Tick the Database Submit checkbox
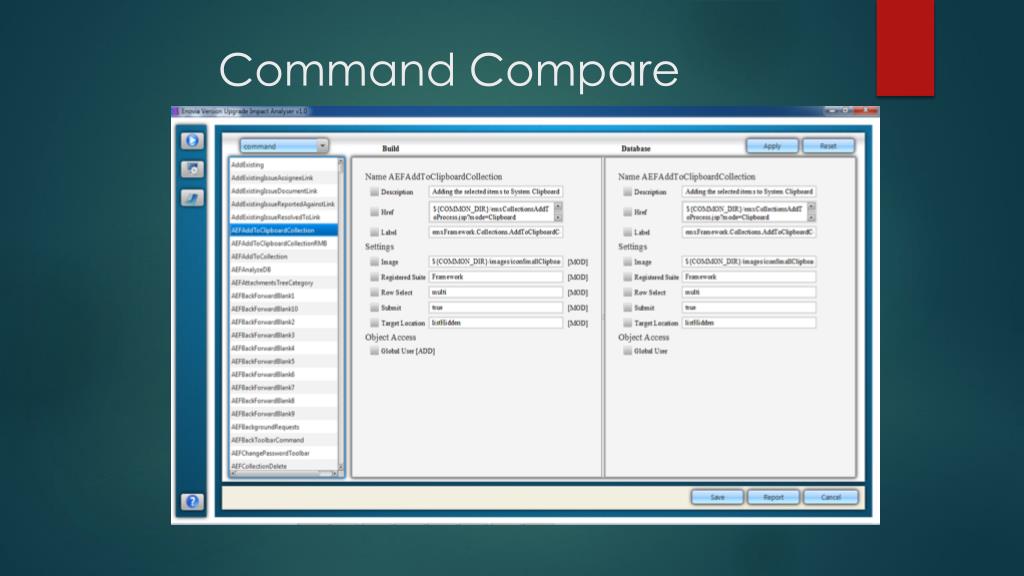The image size is (1024, 576). 628,308
